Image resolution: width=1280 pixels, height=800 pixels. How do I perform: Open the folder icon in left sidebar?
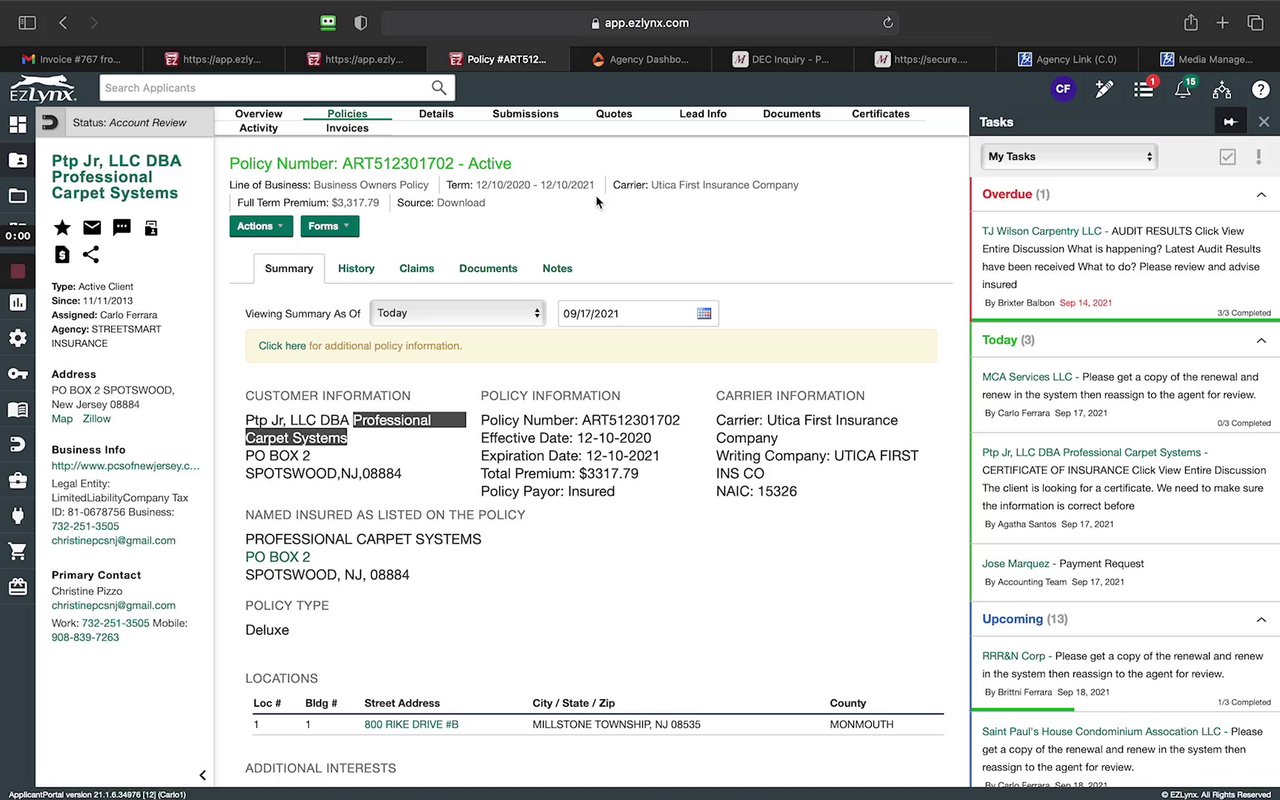click(17, 196)
